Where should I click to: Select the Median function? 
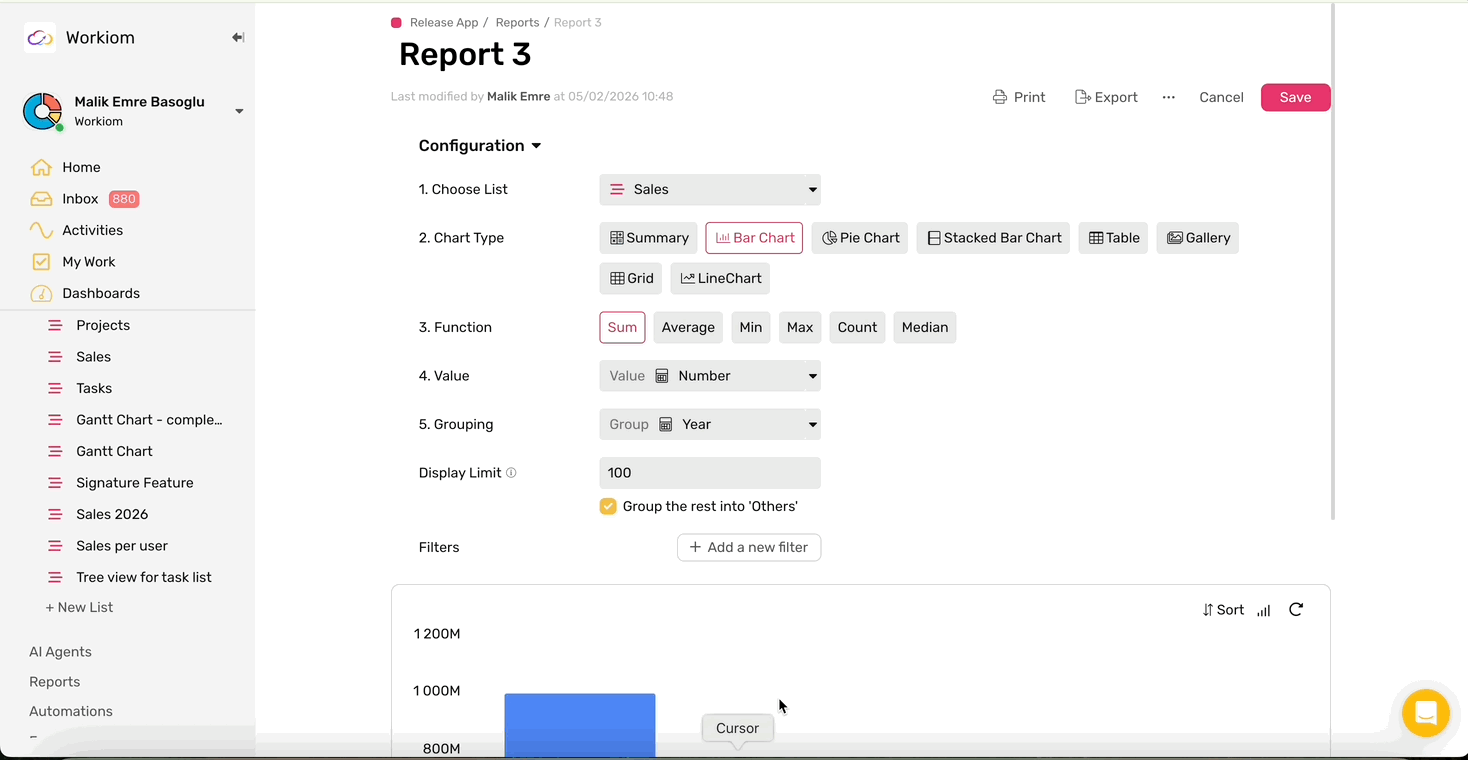[x=925, y=327]
